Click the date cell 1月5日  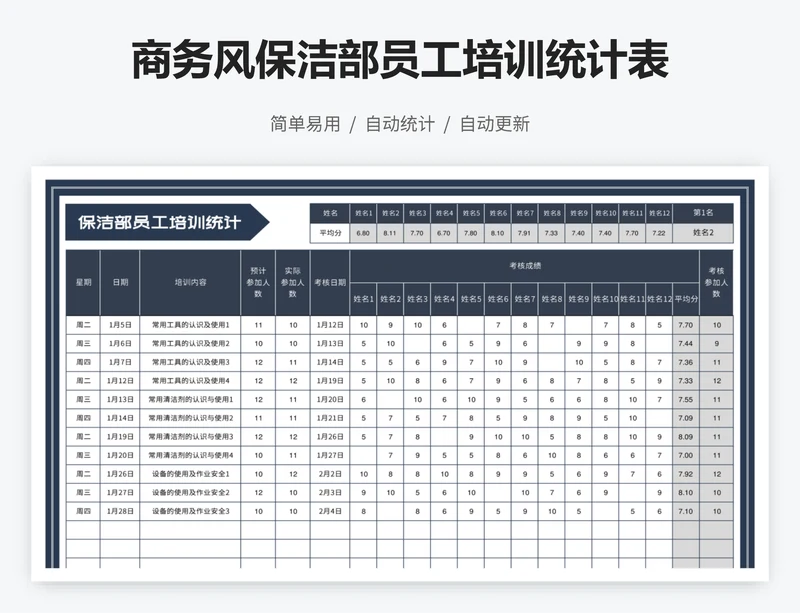coord(120,325)
